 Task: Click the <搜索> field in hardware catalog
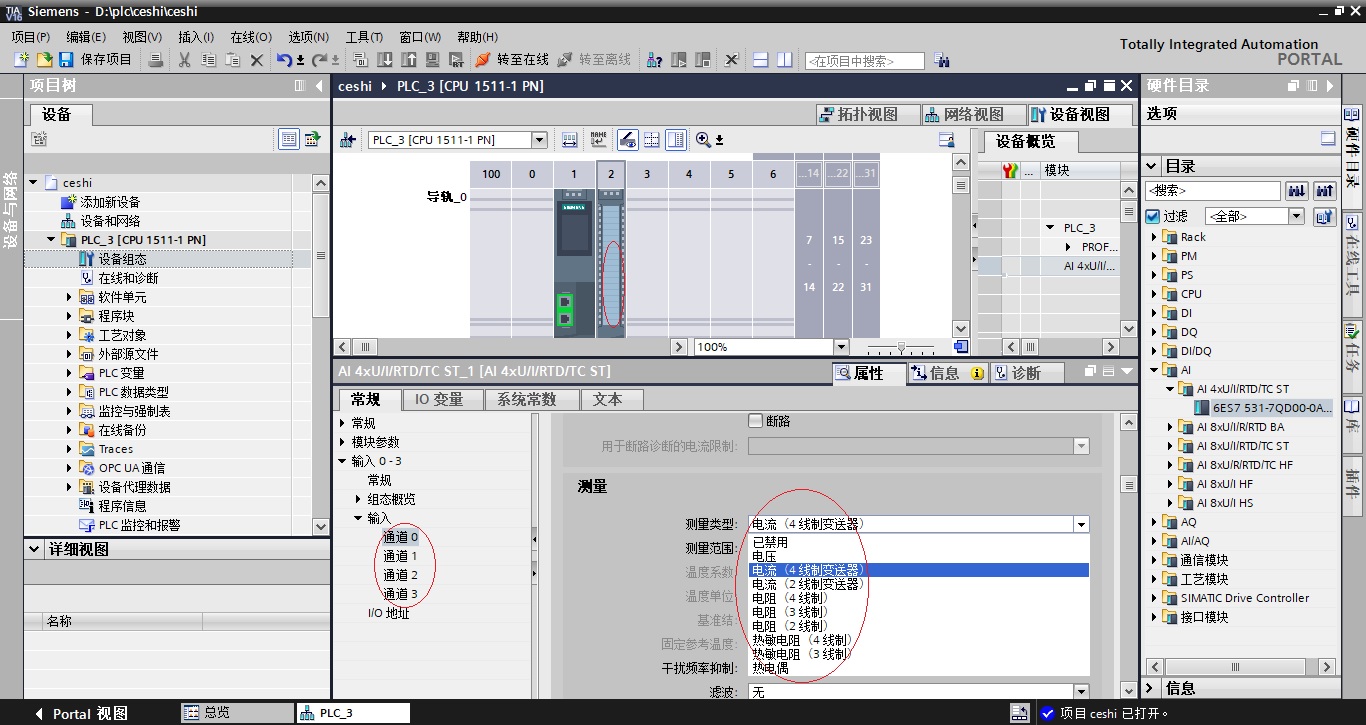[x=1213, y=190]
